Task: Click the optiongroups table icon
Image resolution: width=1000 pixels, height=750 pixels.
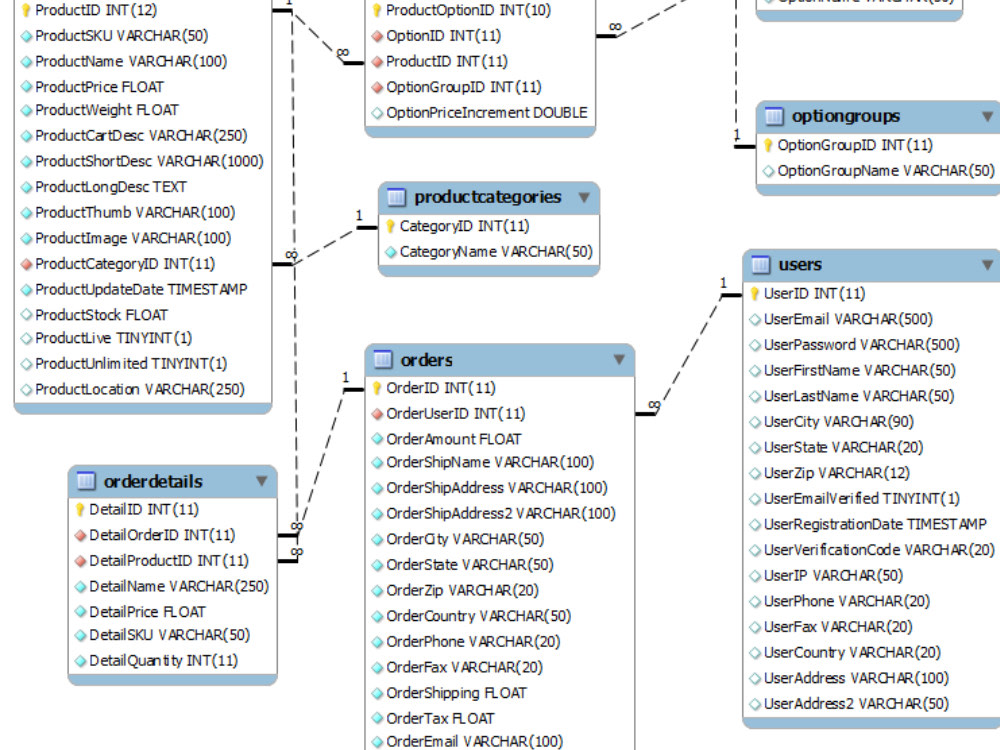Action: [x=774, y=116]
